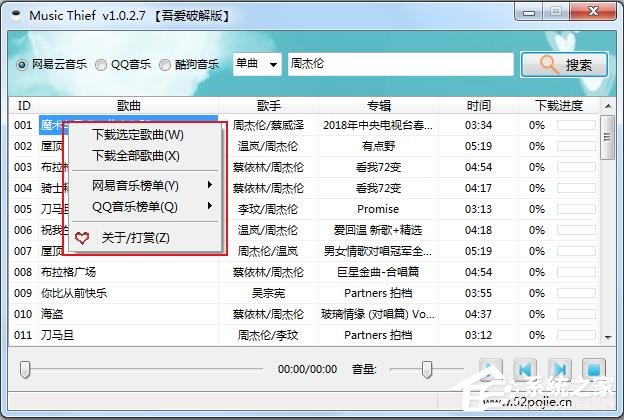Click artist cell 周杰伦/温岚
The height and width of the screenshot is (420, 624).
[268, 251]
